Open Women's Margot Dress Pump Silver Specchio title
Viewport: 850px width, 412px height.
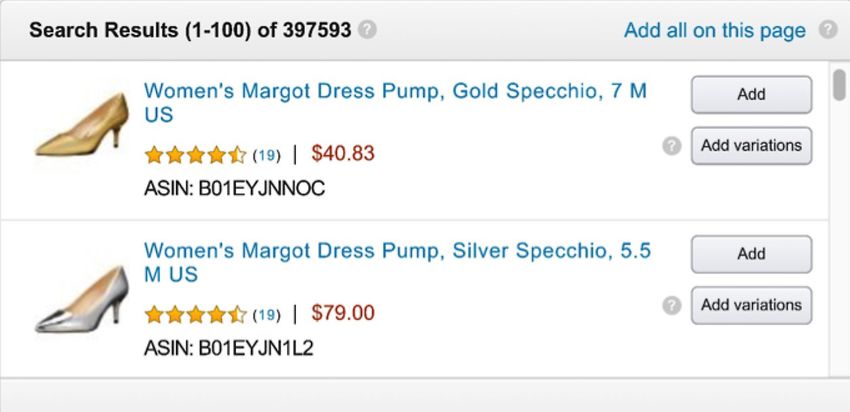[x=397, y=262]
